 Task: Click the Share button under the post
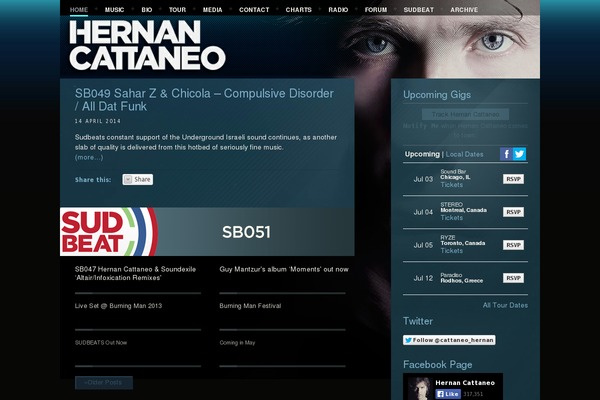click(x=138, y=180)
